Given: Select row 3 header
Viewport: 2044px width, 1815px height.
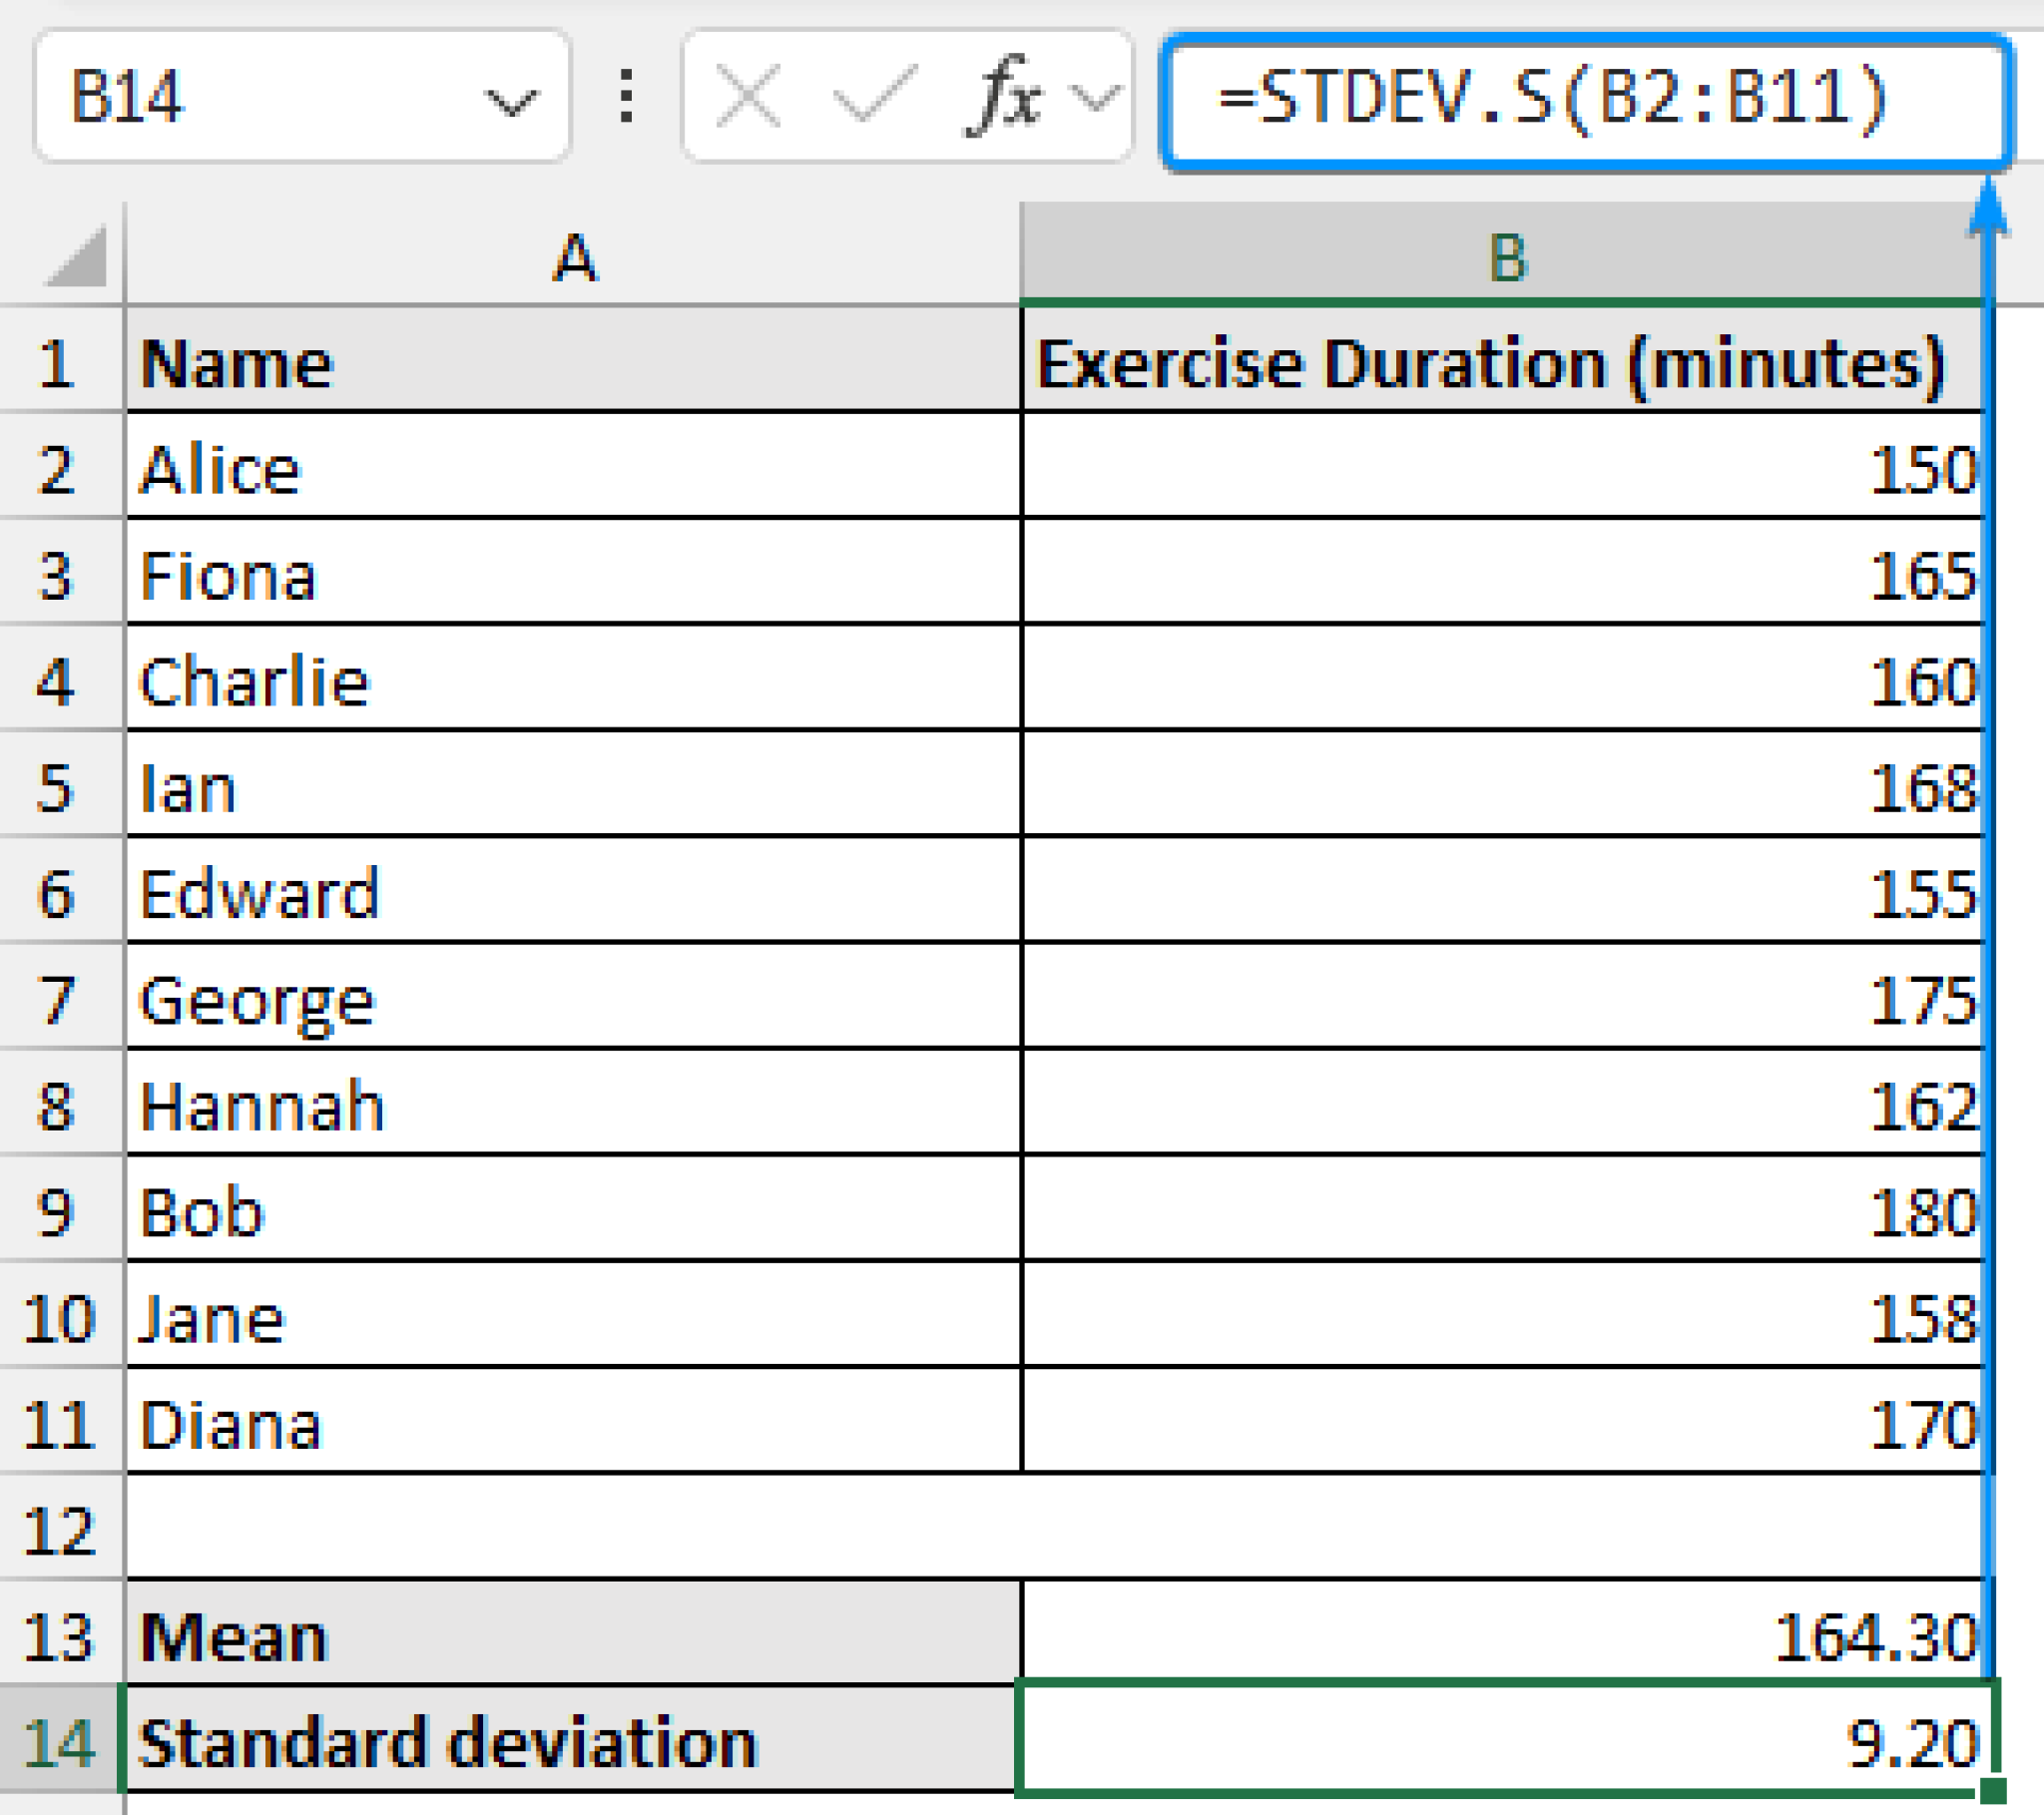Looking at the screenshot, I should [61, 572].
